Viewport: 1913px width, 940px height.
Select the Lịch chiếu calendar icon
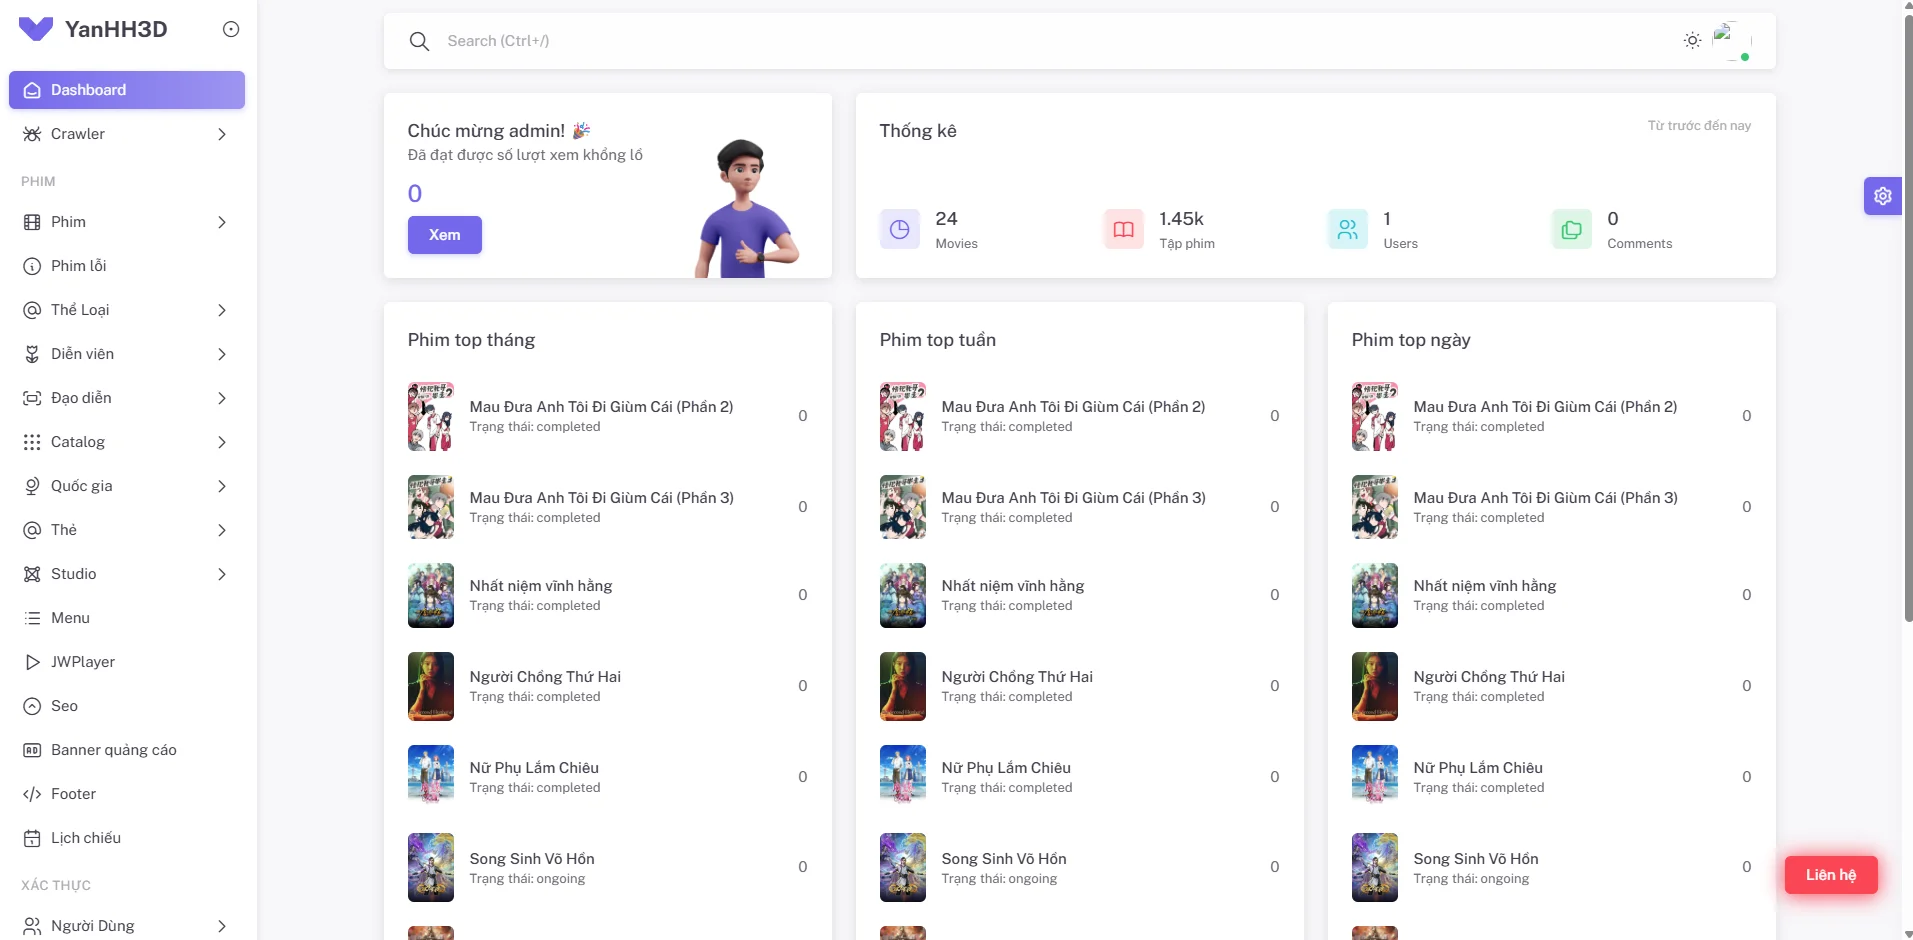[32, 838]
